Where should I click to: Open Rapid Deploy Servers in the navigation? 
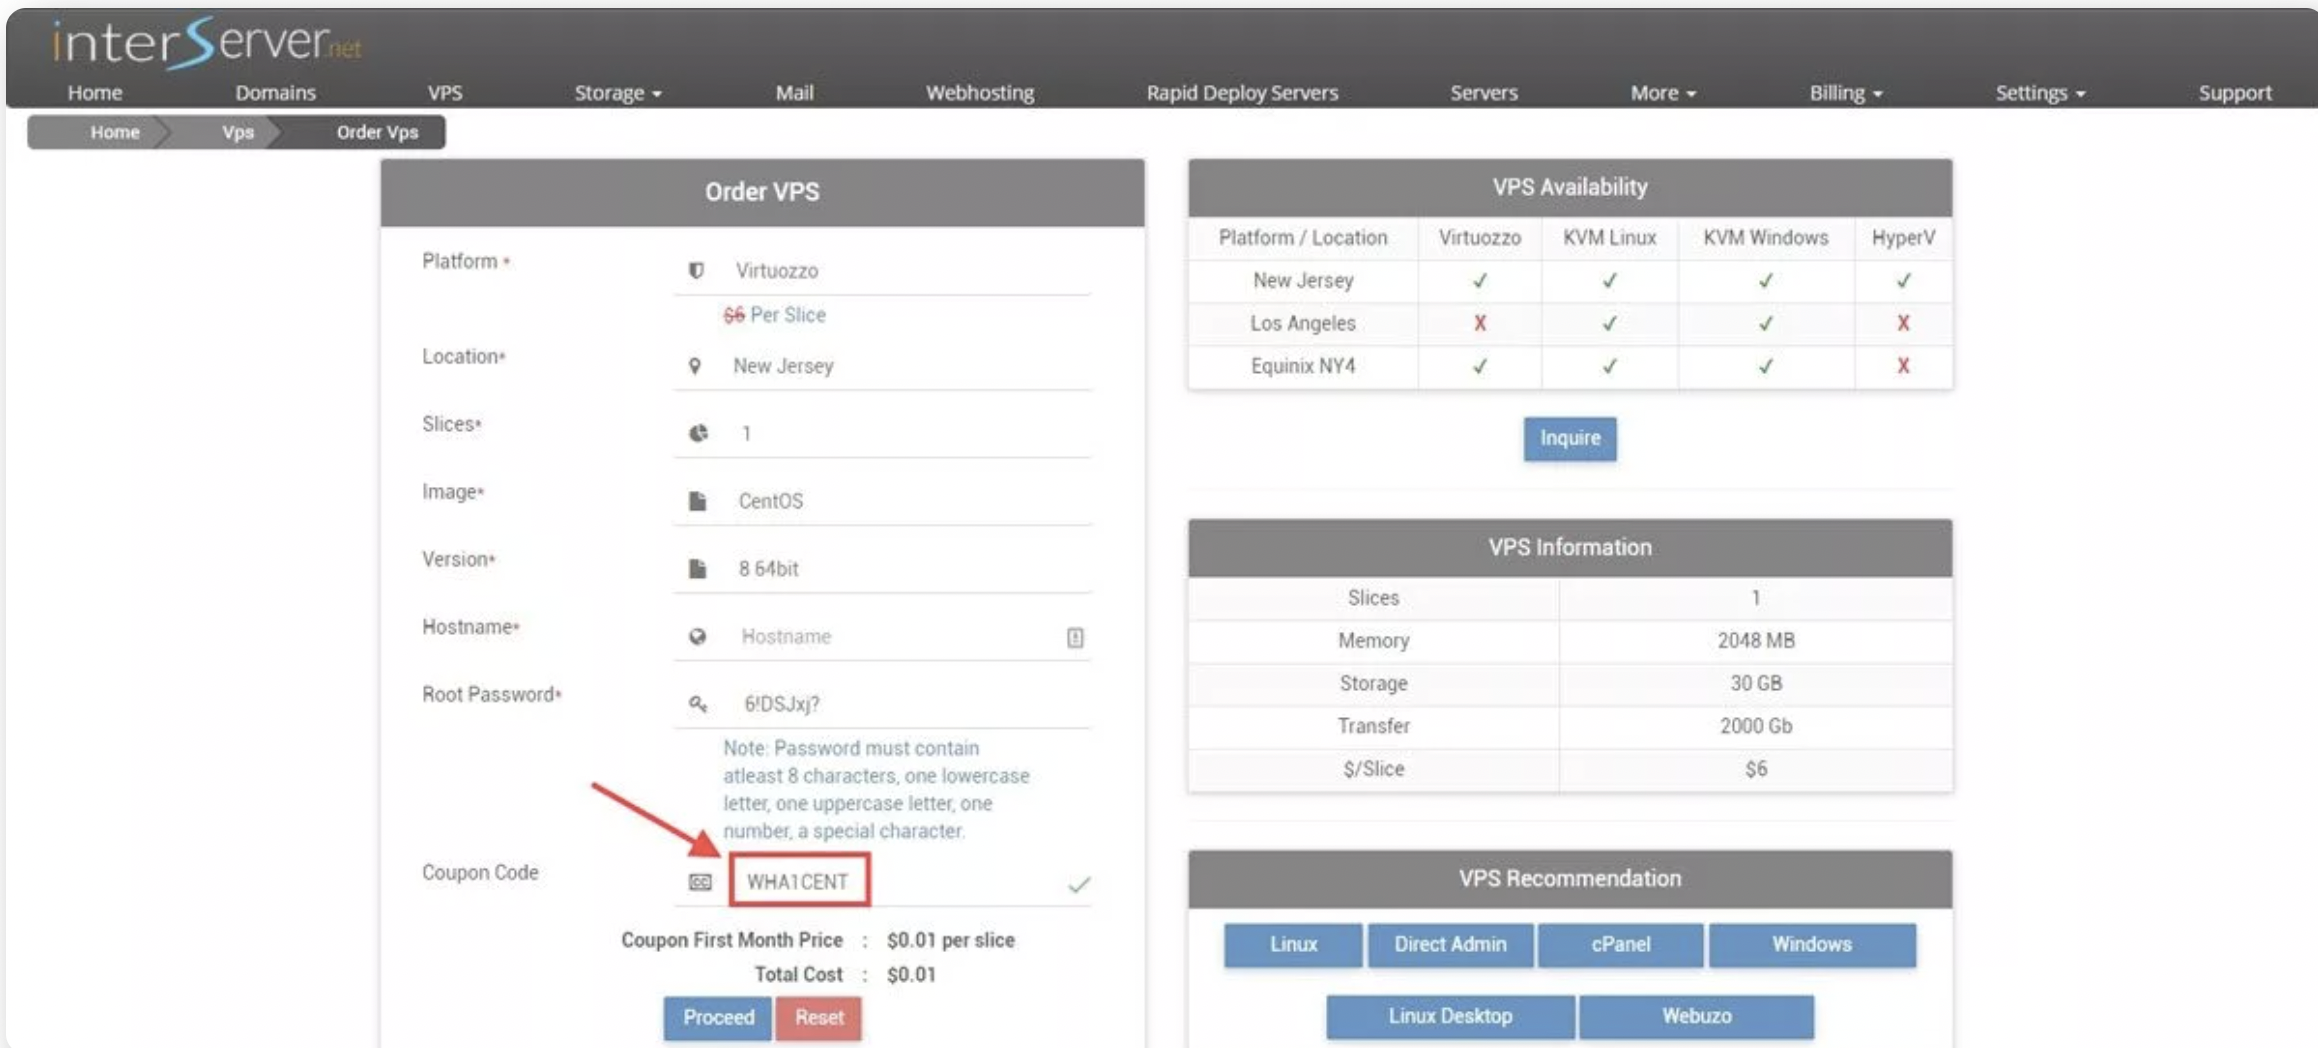pyautogui.click(x=1242, y=93)
